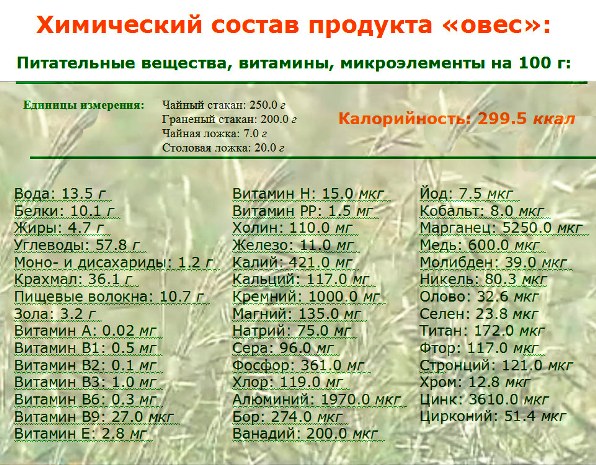Open 'Натрий: 75.0 мг' link
The image size is (596, 465).
[292, 331]
